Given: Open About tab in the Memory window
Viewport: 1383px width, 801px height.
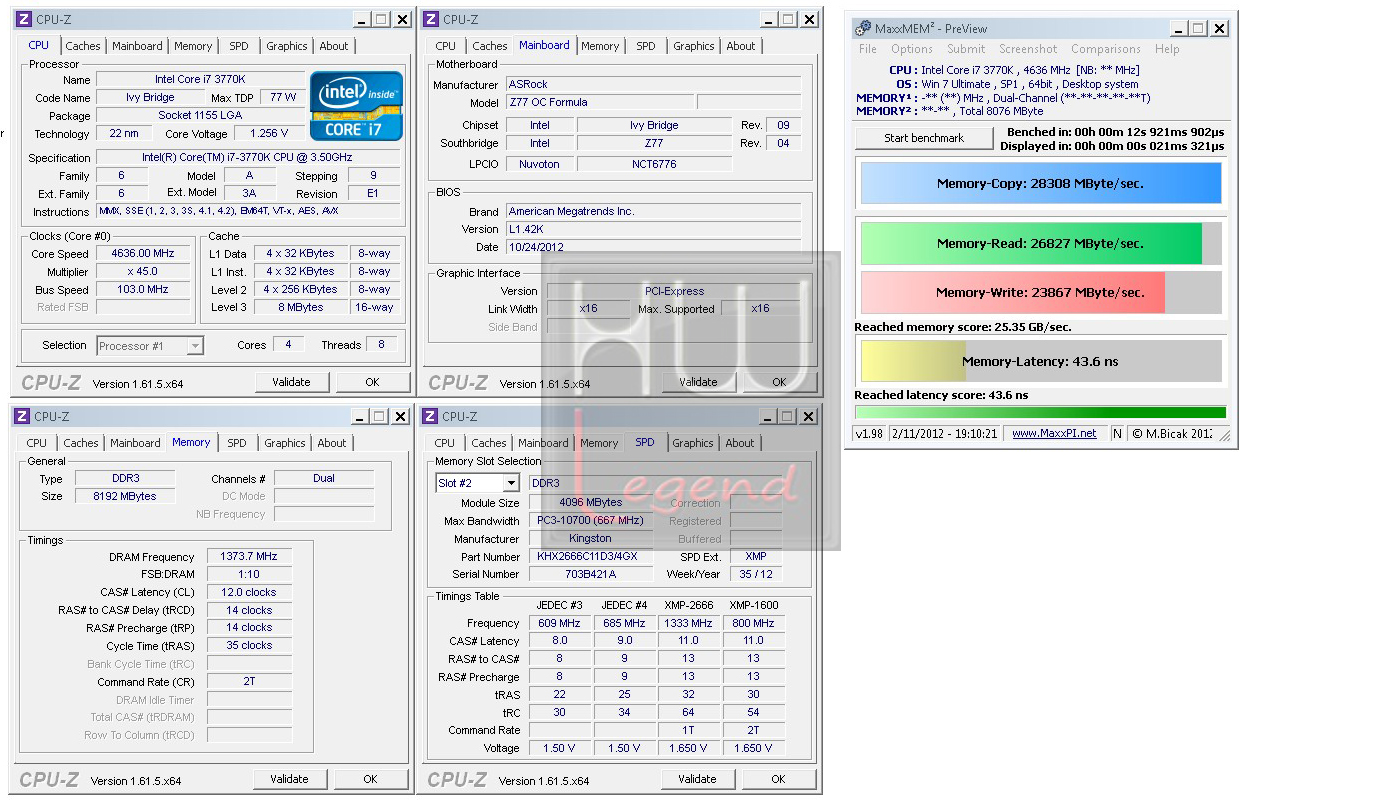Looking at the screenshot, I should [332, 443].
